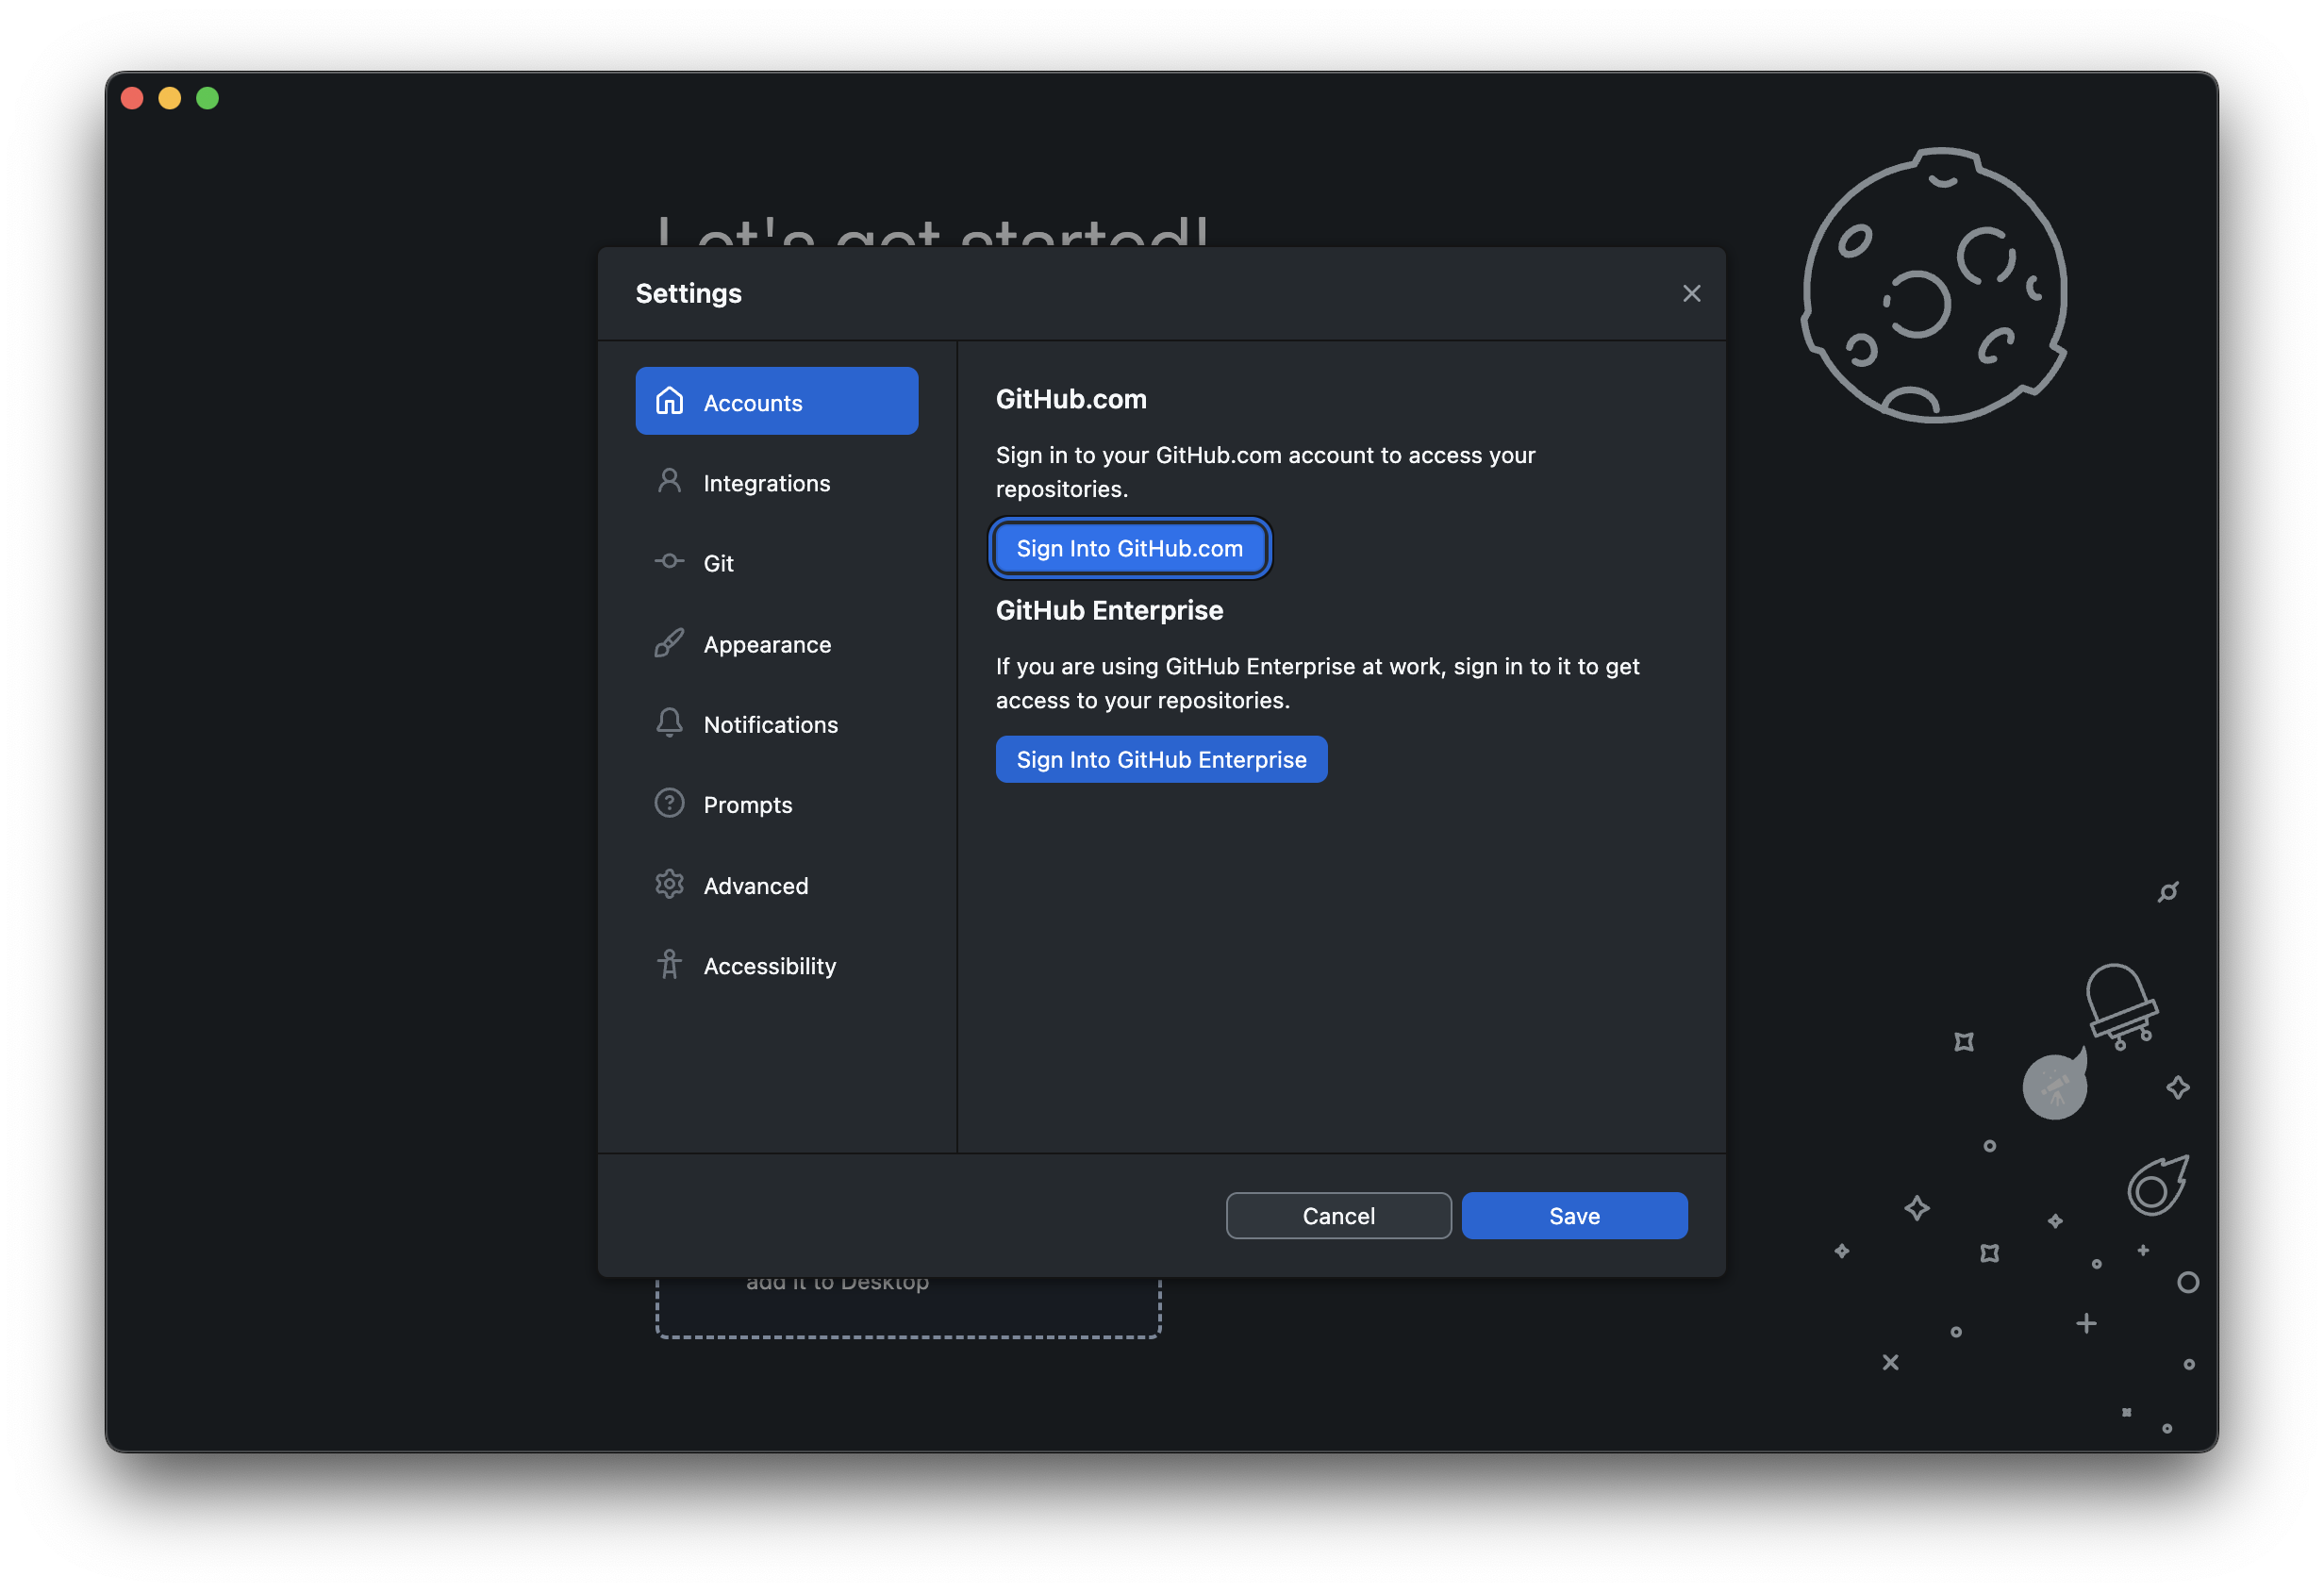
Task: Select the Git settings tab
Action: click(777, 562)
